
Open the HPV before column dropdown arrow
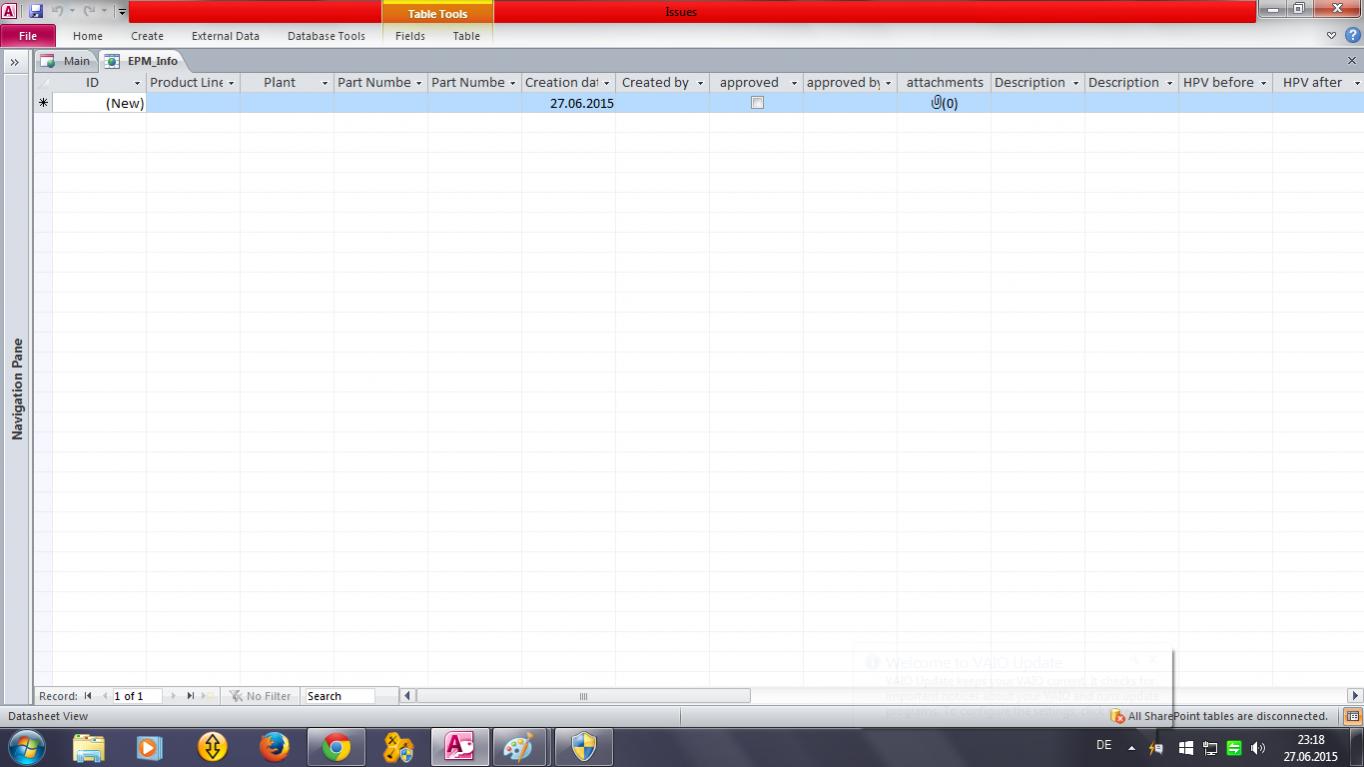pyautogui.click(x=1263, y=83)
